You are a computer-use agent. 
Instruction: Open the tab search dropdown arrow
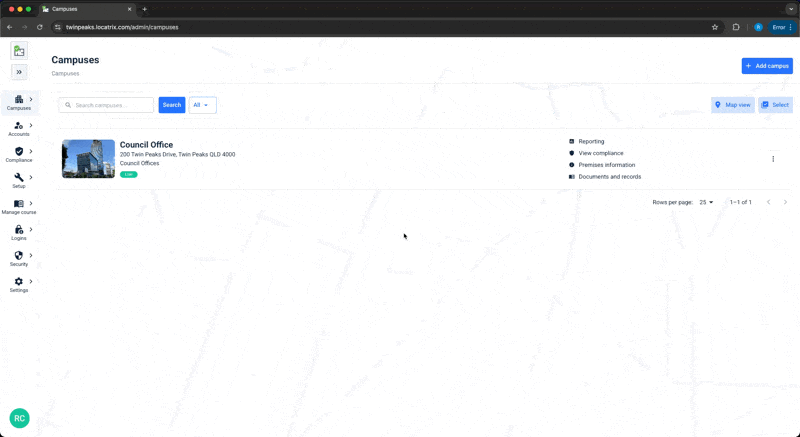[791, 9]
